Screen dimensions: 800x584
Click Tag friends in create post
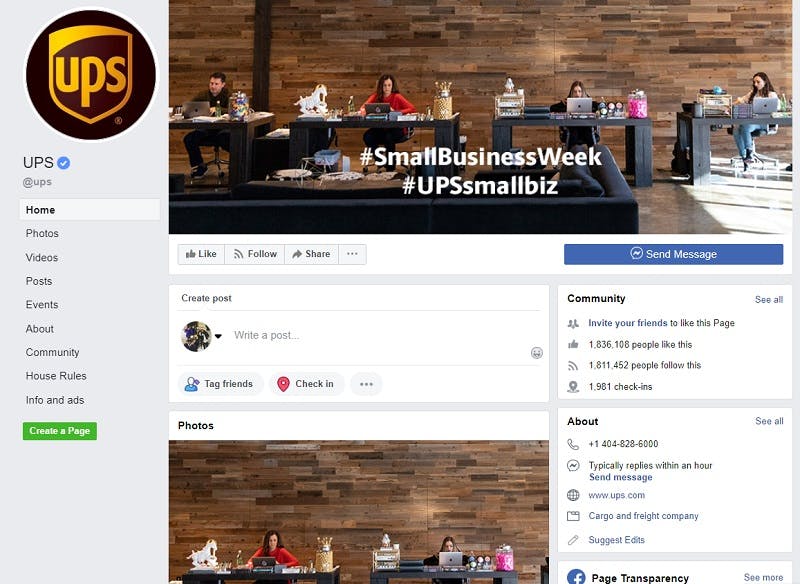click(x=220, y=384)
